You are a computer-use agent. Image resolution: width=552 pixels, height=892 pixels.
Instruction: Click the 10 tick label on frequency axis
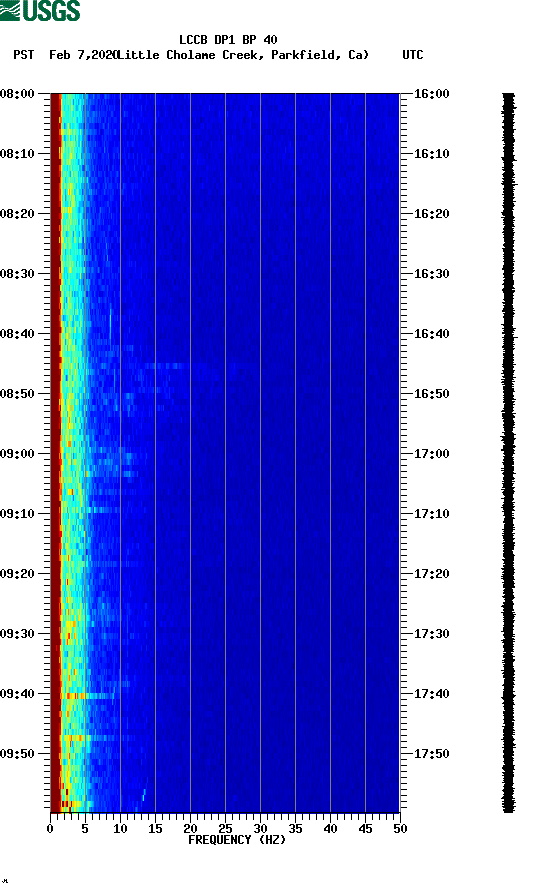click(120, 829)
